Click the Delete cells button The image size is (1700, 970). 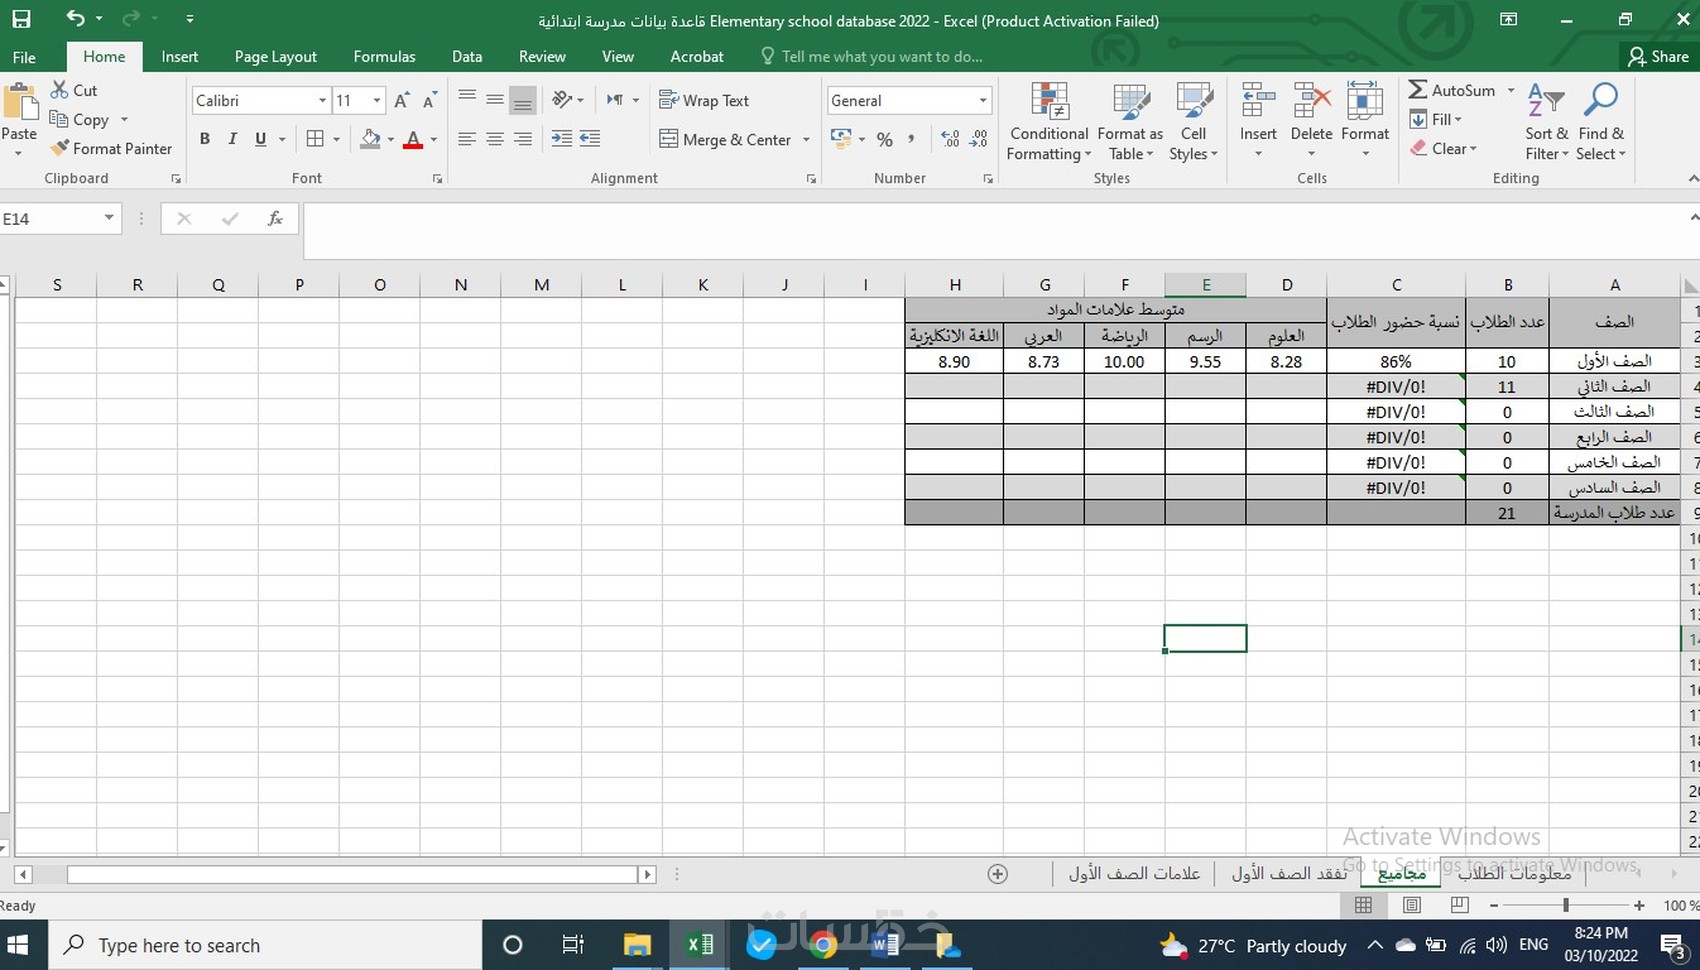coord(1311,121)
